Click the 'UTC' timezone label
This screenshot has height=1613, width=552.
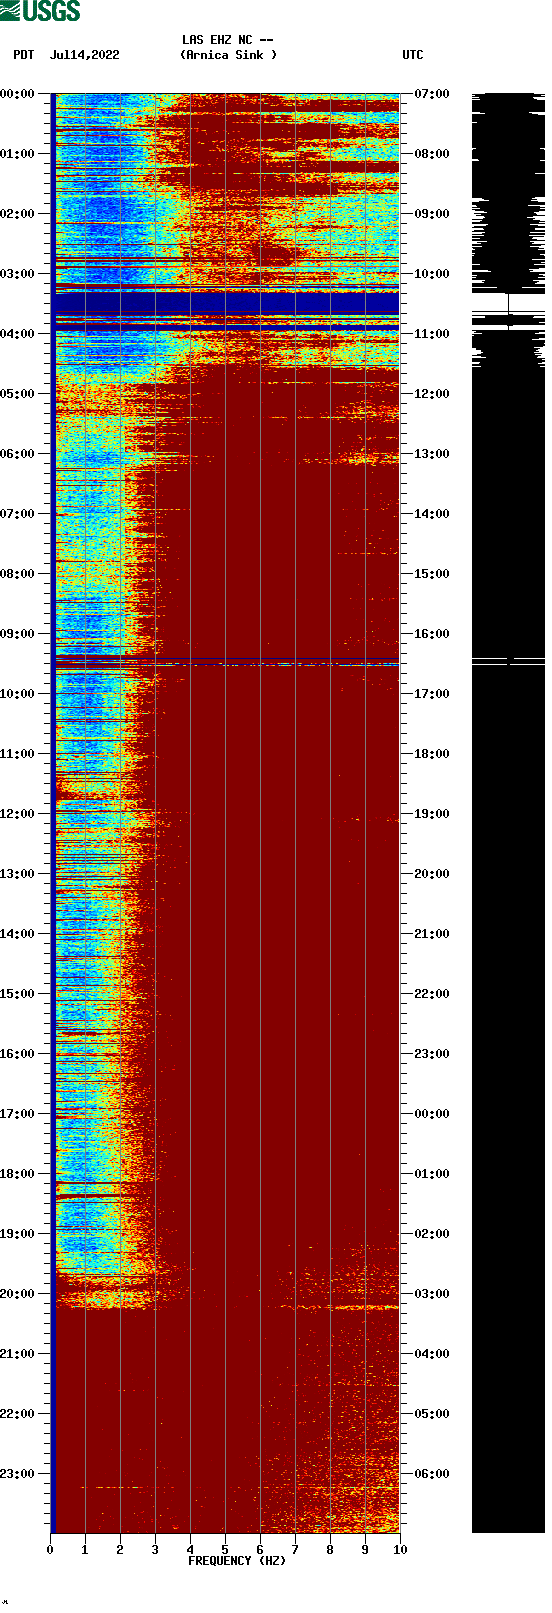413,55
